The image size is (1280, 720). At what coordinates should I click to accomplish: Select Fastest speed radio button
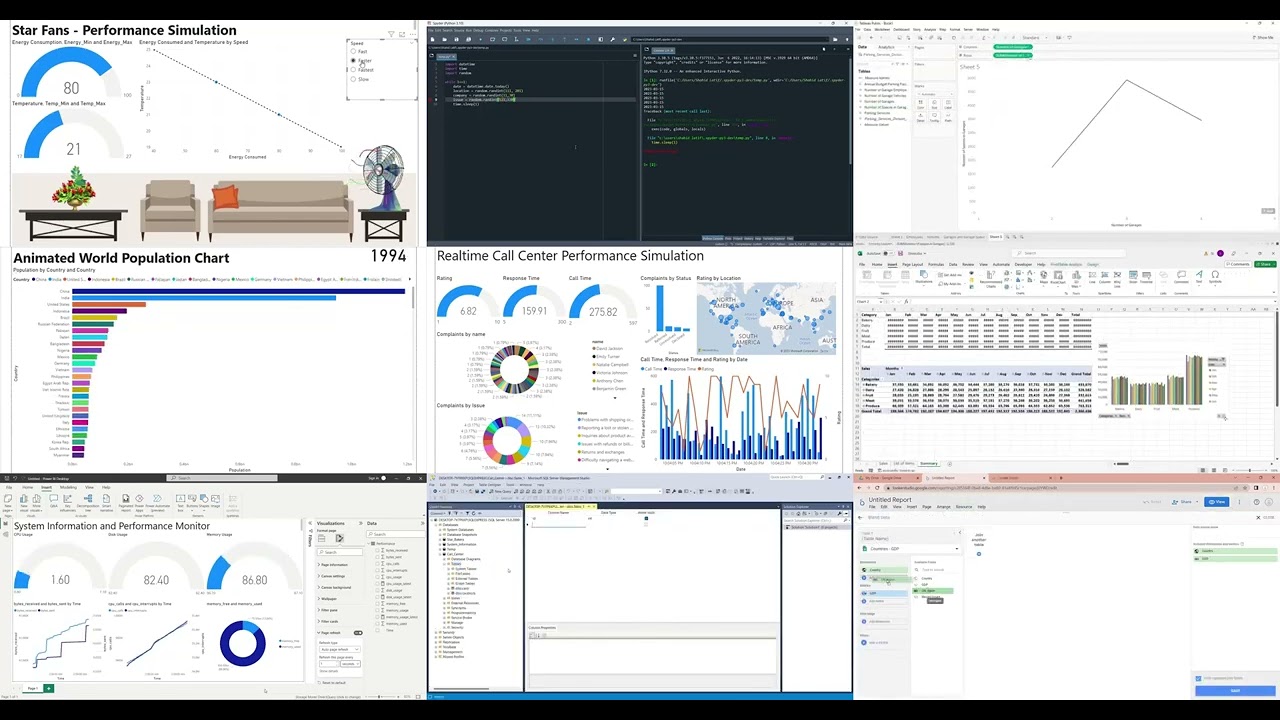353,70
